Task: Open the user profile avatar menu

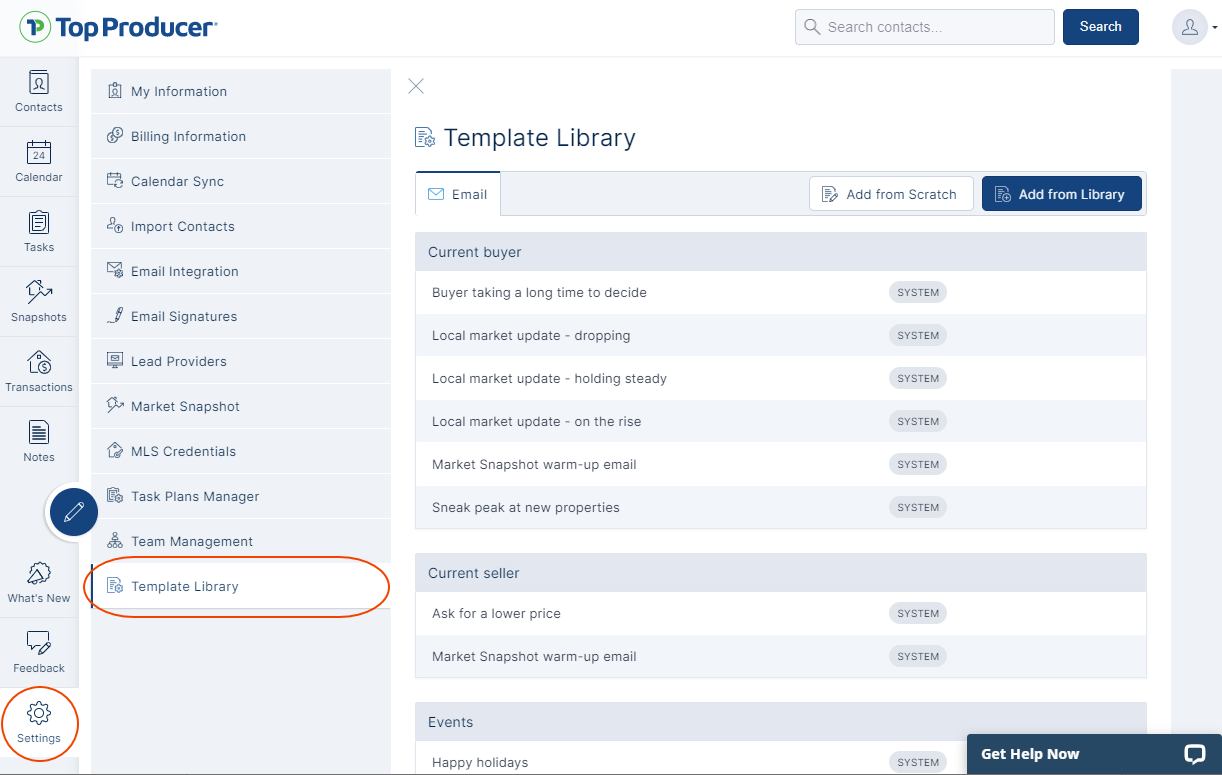Action: [x=1190, y=27]
